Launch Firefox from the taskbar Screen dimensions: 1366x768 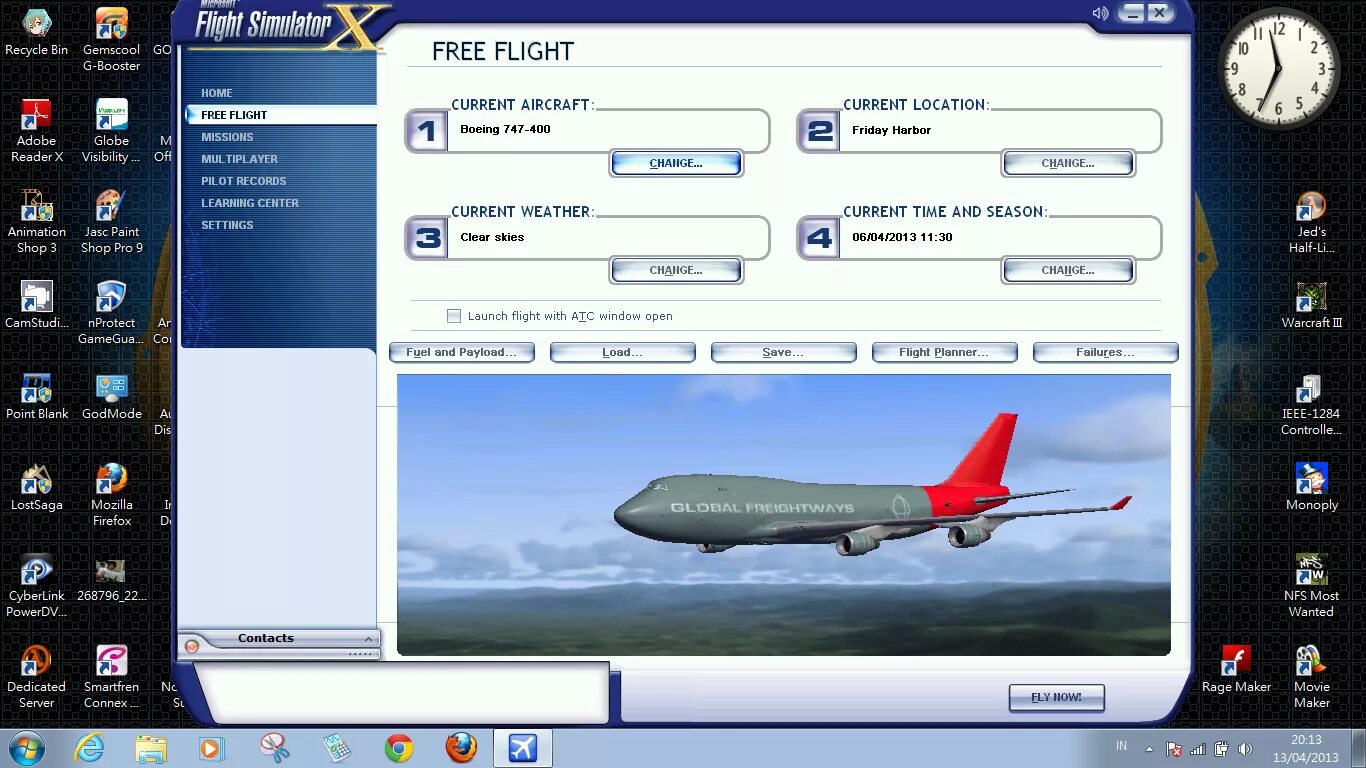(460, 748)
